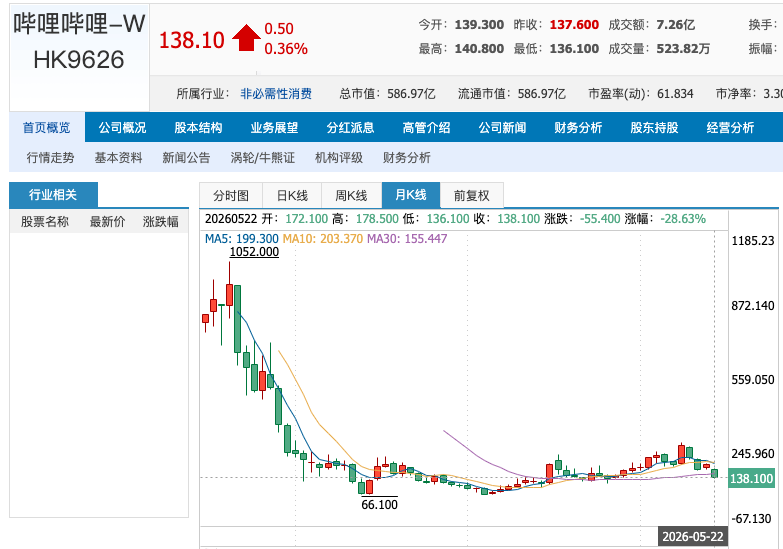Click the 2026-05-22 date marker
The height and width of the screenshot is (549, 783).
[x=693, y=537]
